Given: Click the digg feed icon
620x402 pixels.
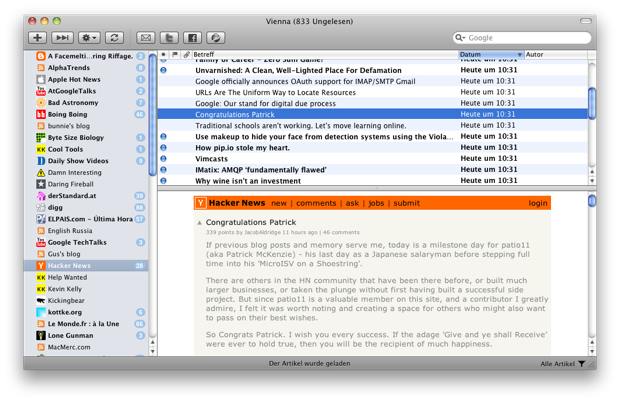Looking at the screenshot, I should click(x=41, y=208).
